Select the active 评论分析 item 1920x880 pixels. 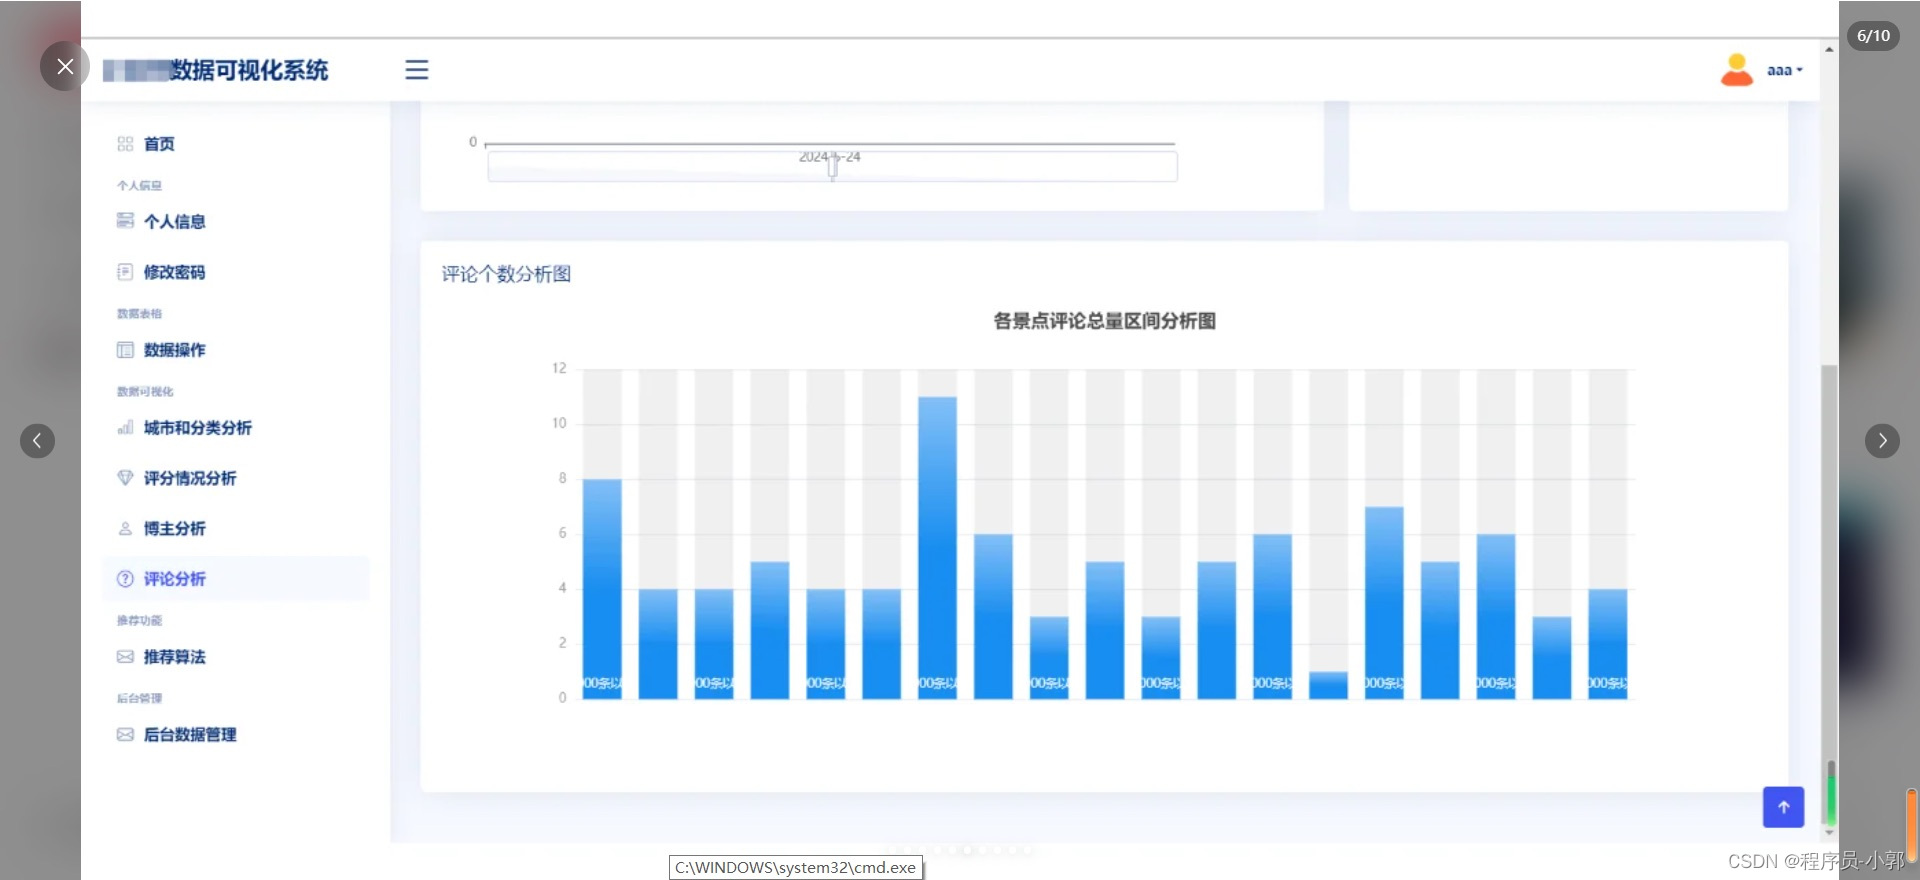(x=235, y=579)
